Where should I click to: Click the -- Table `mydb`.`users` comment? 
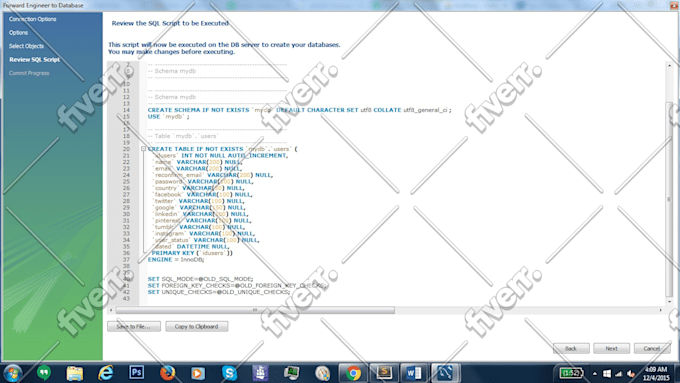click(x=183, y=136)
